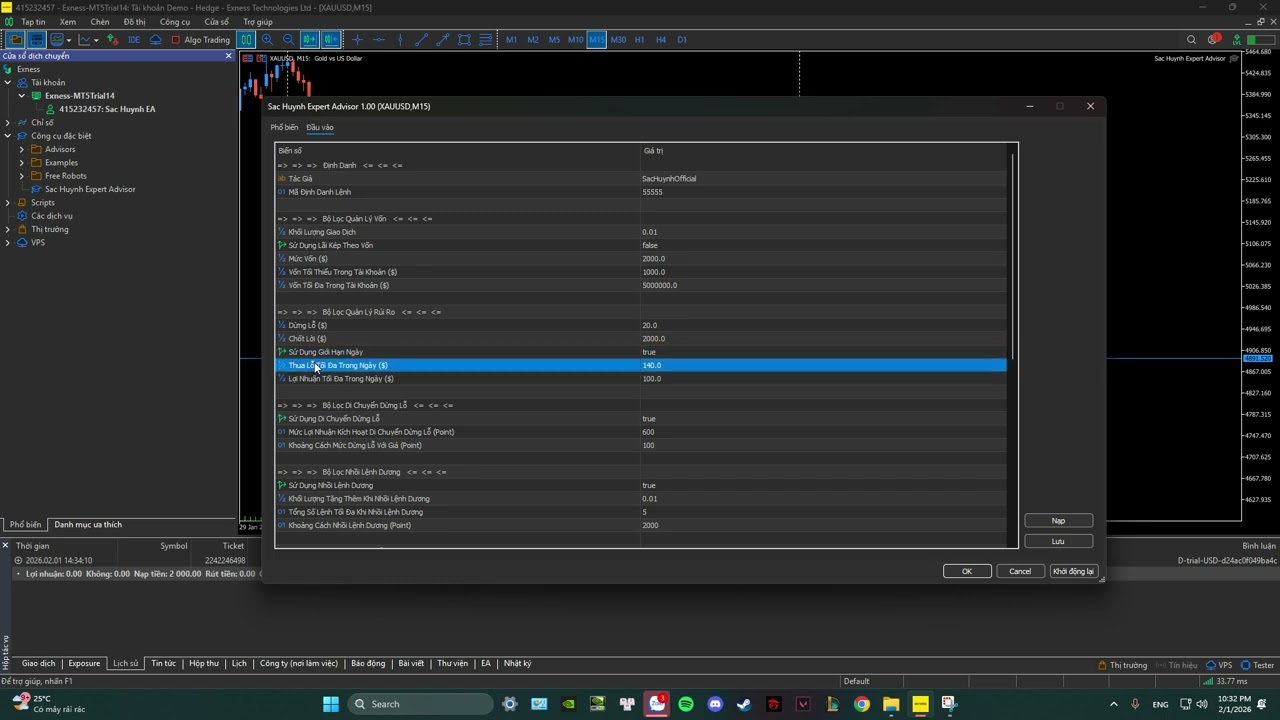Zoom in on the chart
The image size is (1280, 720).
click(267, 40)
